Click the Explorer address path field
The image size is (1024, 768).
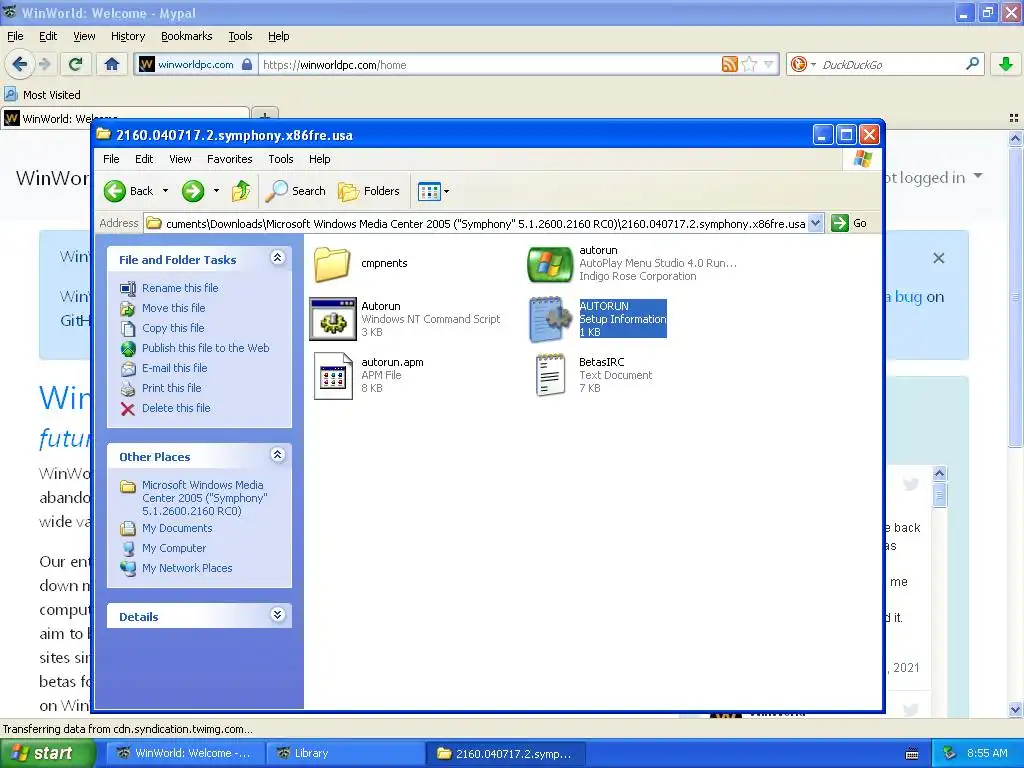coord(475,223)
